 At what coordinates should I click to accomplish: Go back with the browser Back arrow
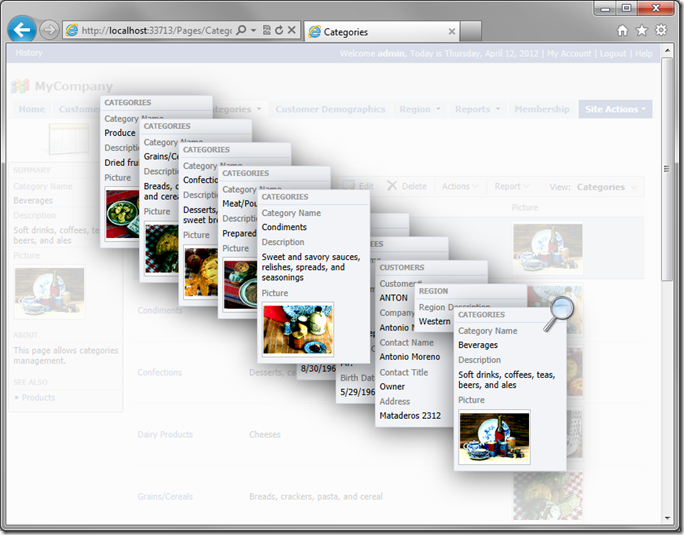22,30
